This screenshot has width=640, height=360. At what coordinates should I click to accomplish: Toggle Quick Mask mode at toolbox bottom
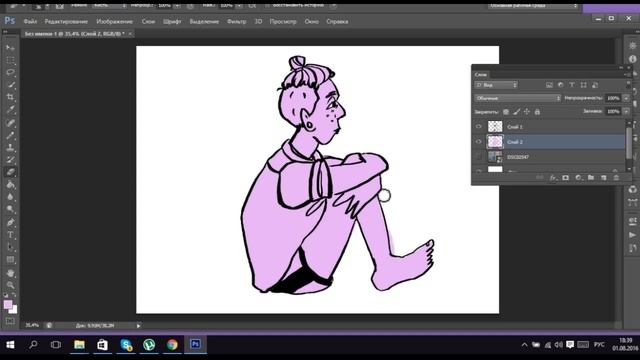pyautogui.click(x=10, y=321)
